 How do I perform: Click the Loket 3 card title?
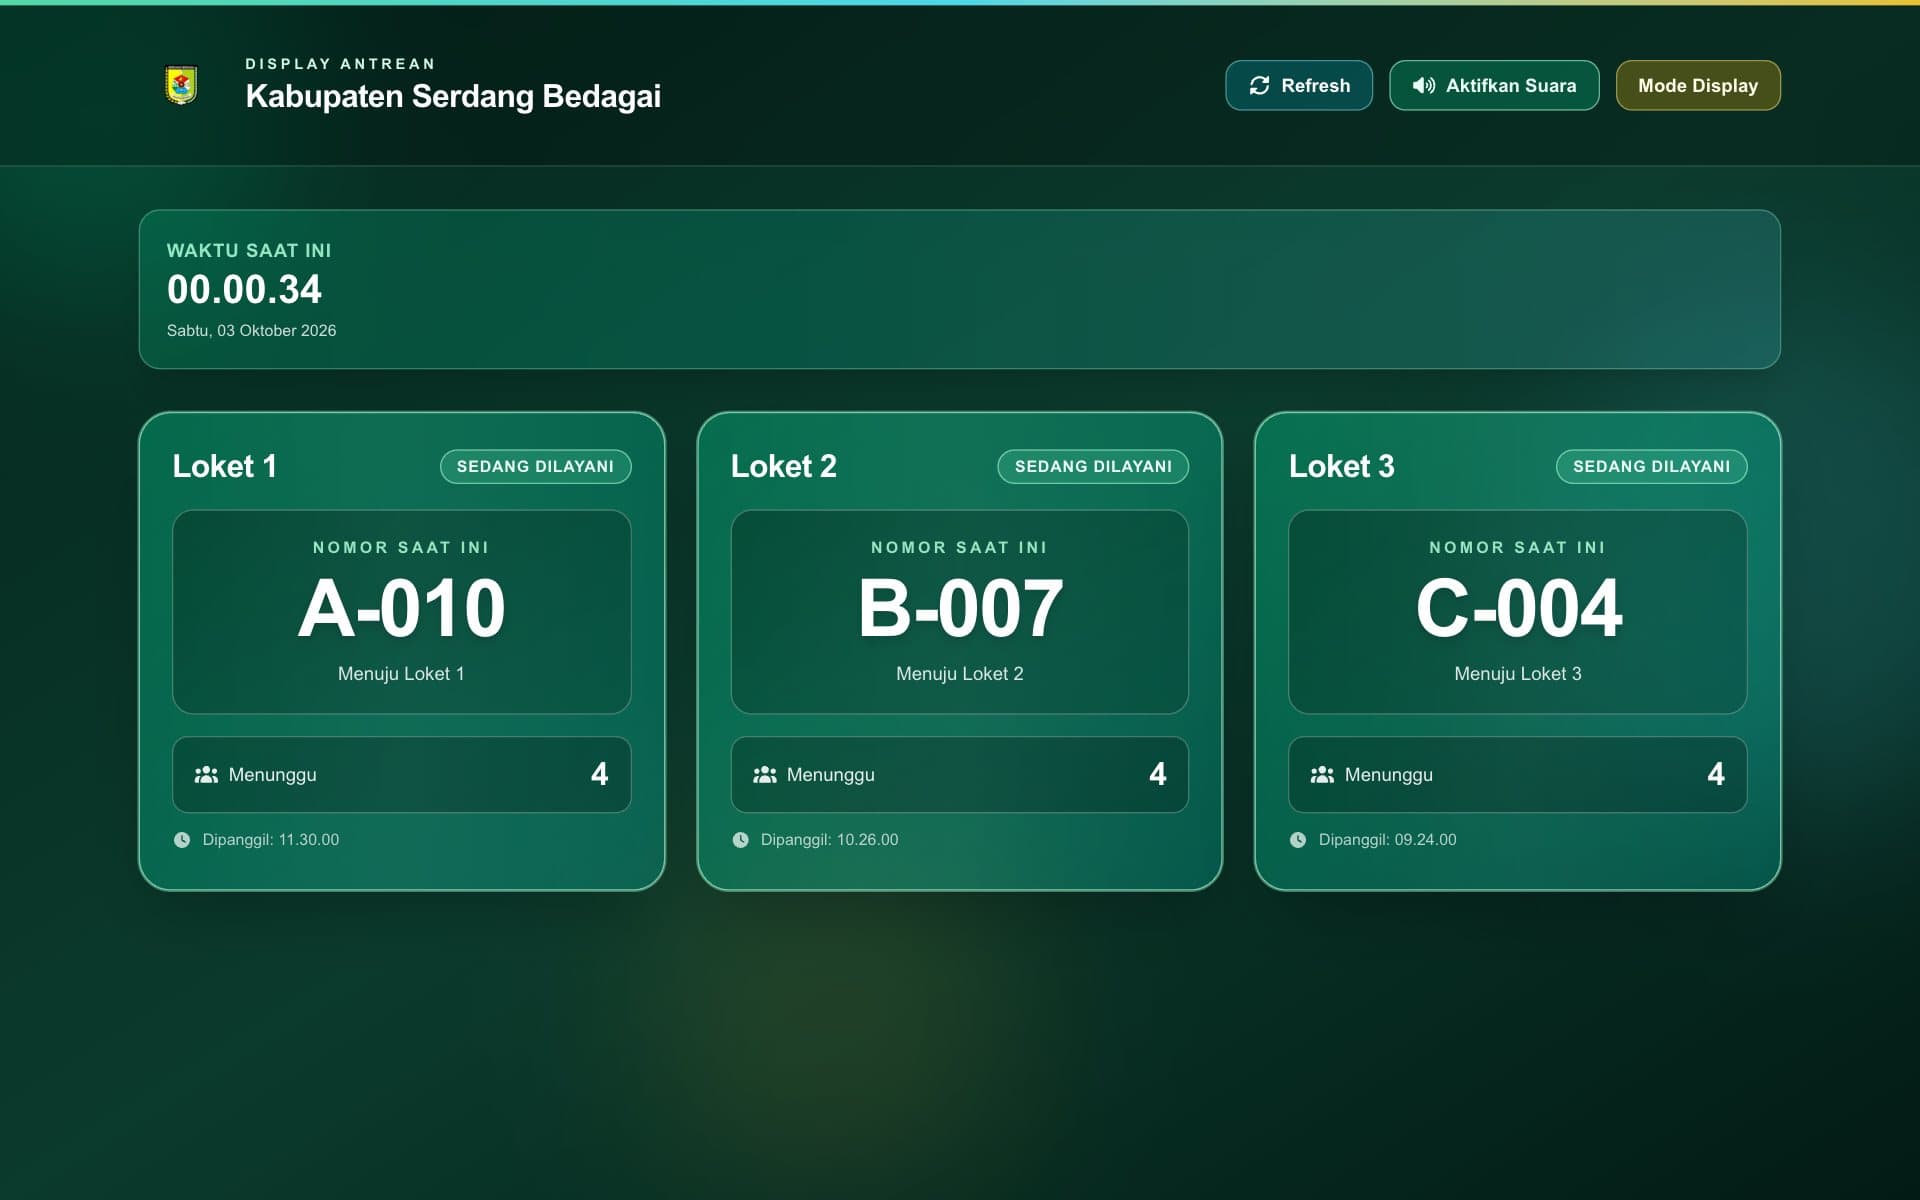(x=1341, y=467)
